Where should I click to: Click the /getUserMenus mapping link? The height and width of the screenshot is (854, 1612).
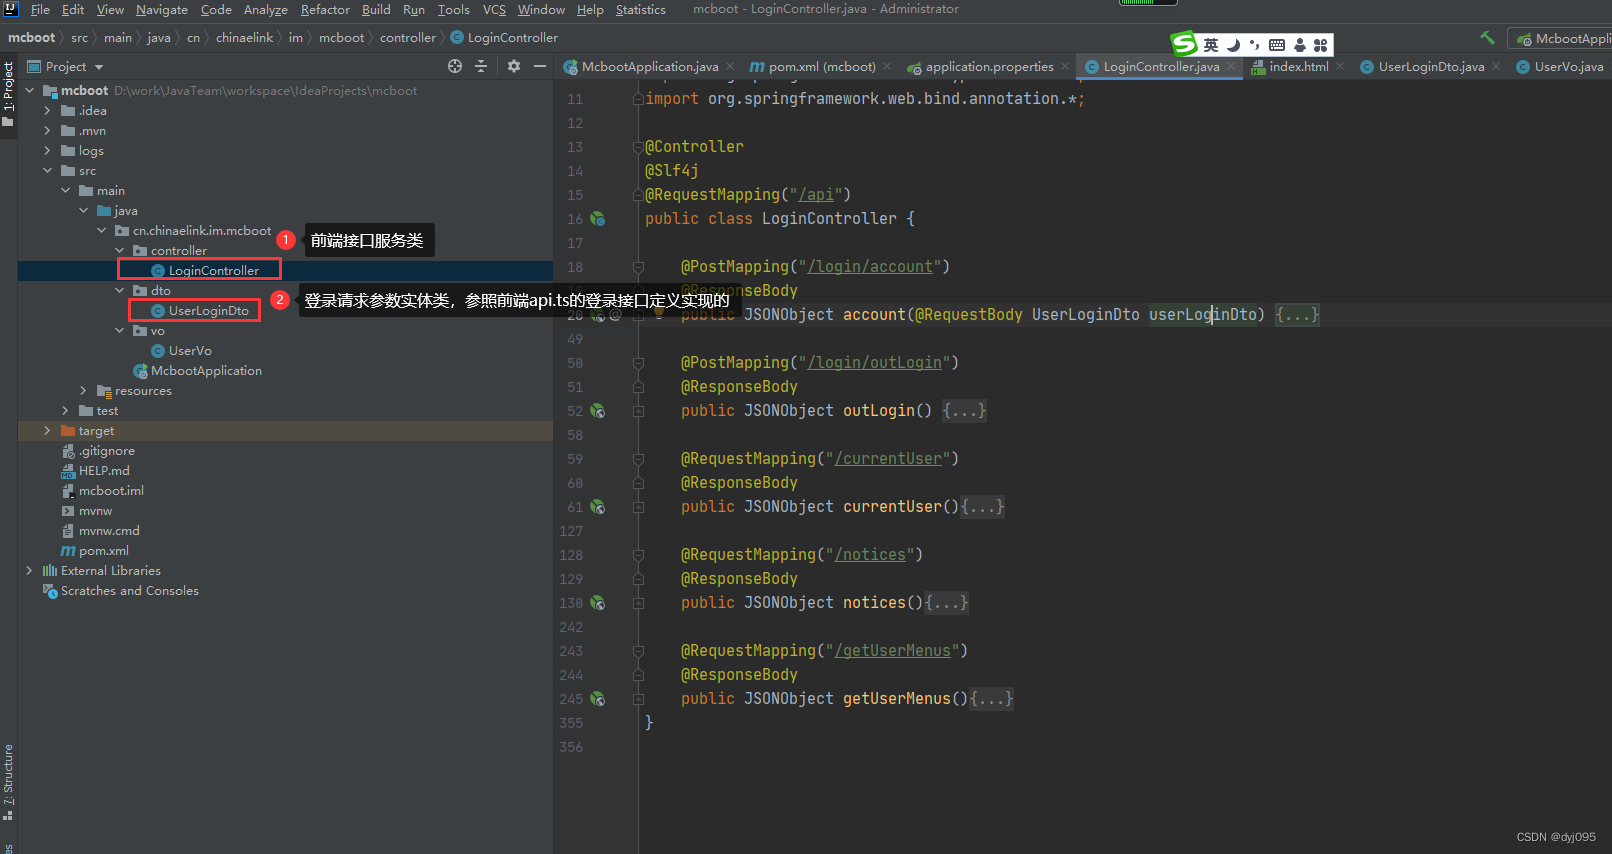click(892, 651)
